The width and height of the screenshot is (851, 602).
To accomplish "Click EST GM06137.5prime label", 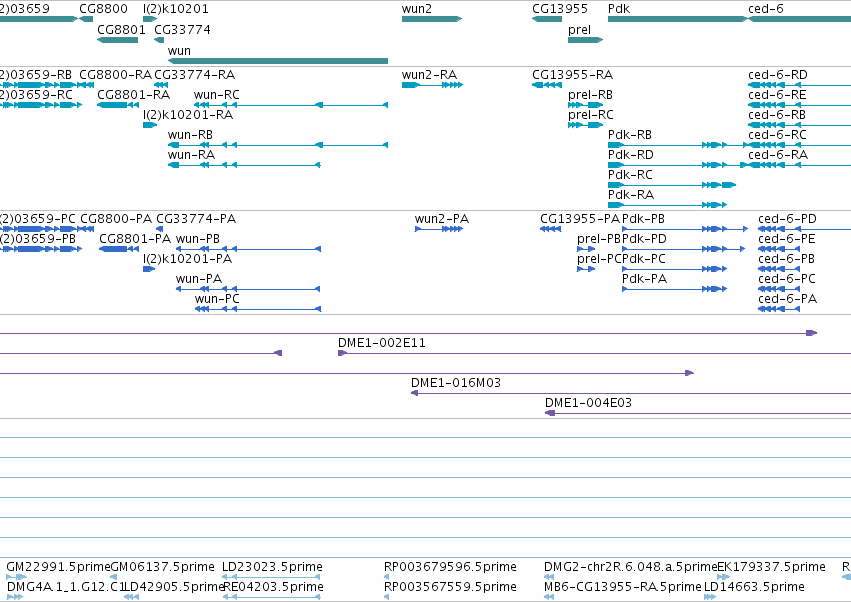I will click(x=162, y=567).
